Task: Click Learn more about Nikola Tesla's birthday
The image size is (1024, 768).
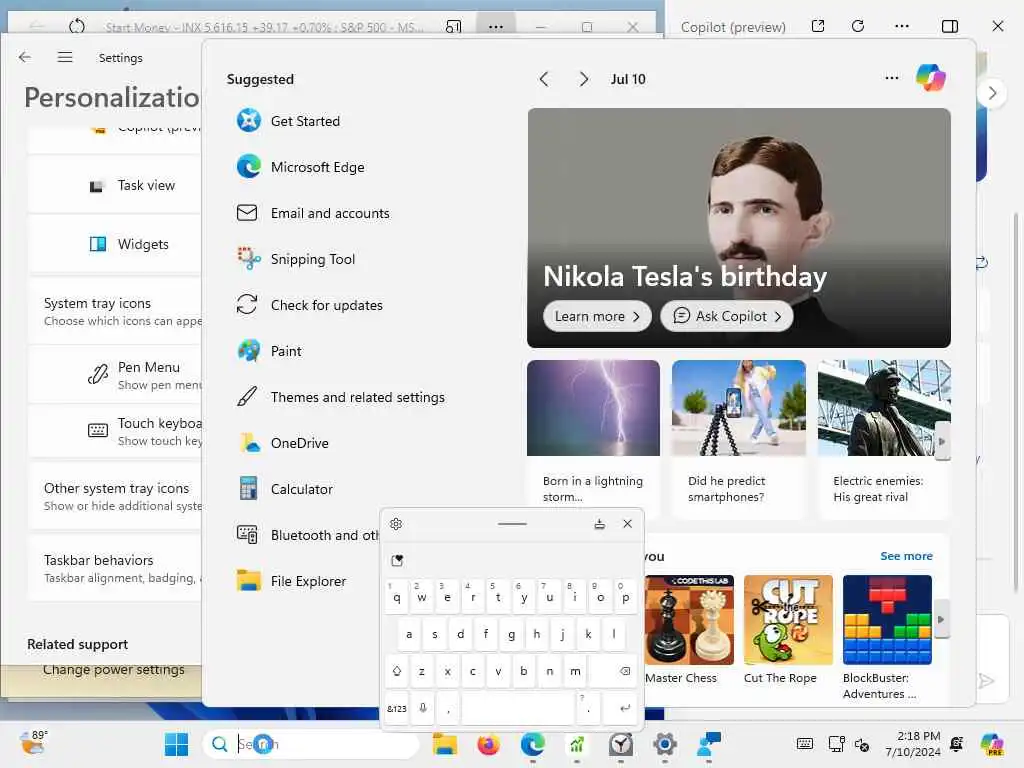Action: tap(597, 316)
